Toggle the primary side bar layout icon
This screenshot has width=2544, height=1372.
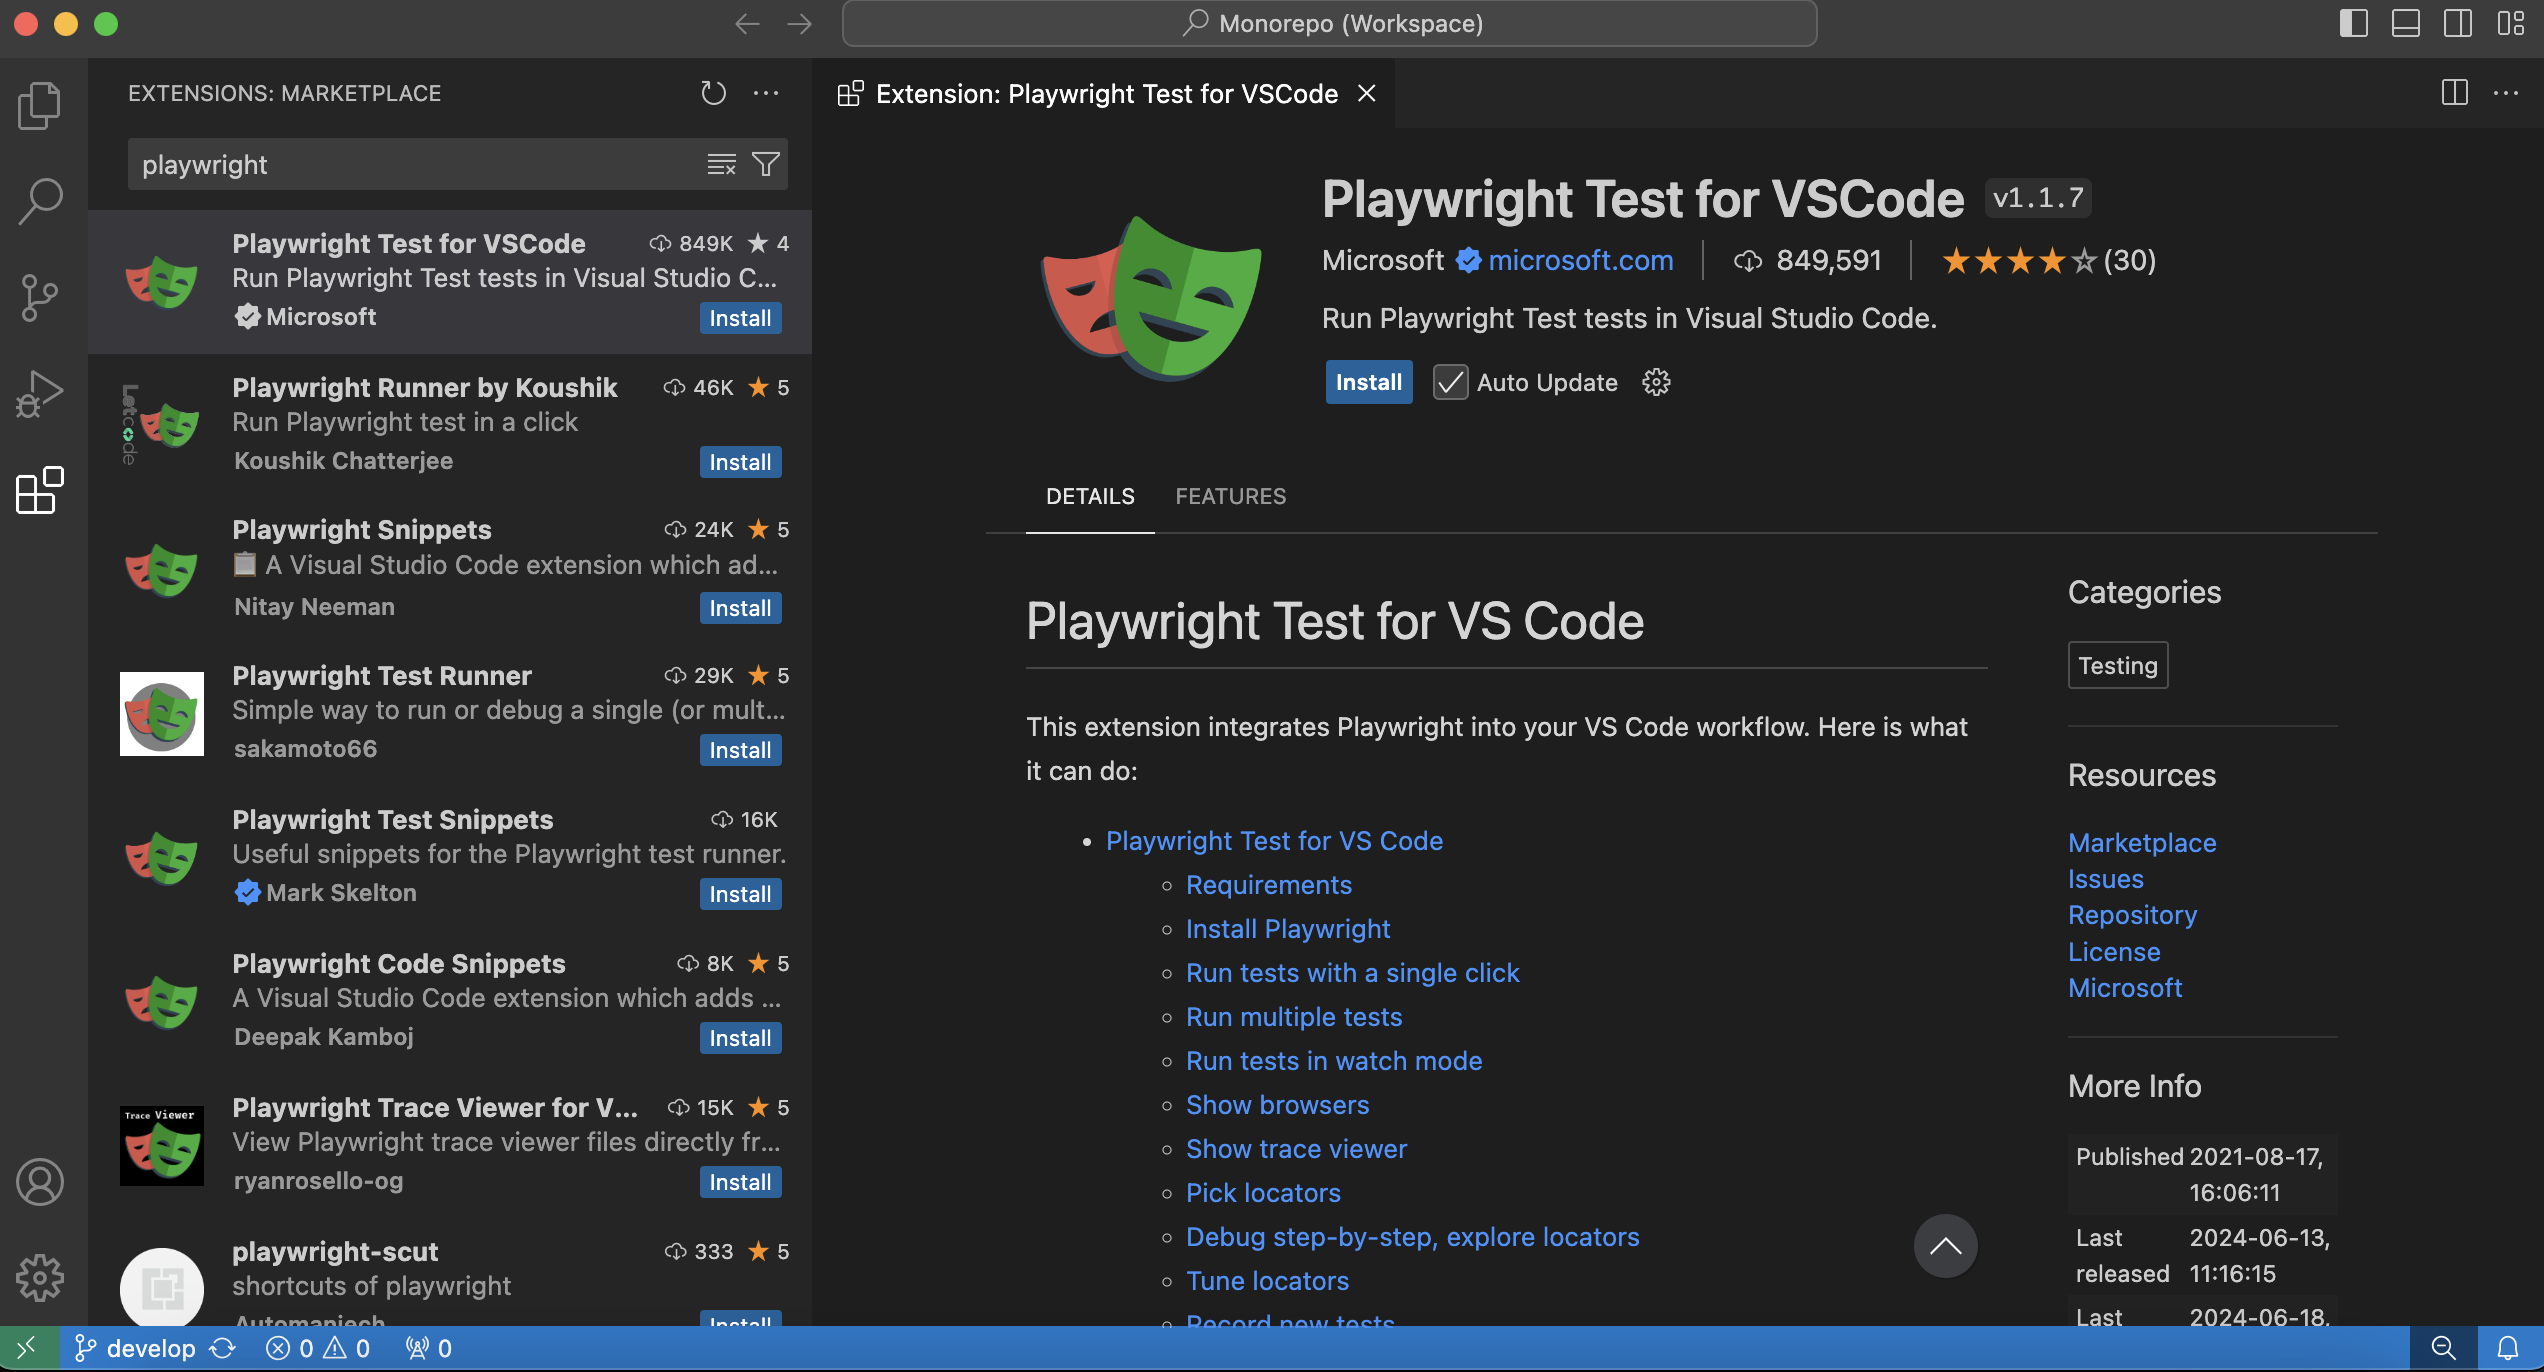(2354, 23)
